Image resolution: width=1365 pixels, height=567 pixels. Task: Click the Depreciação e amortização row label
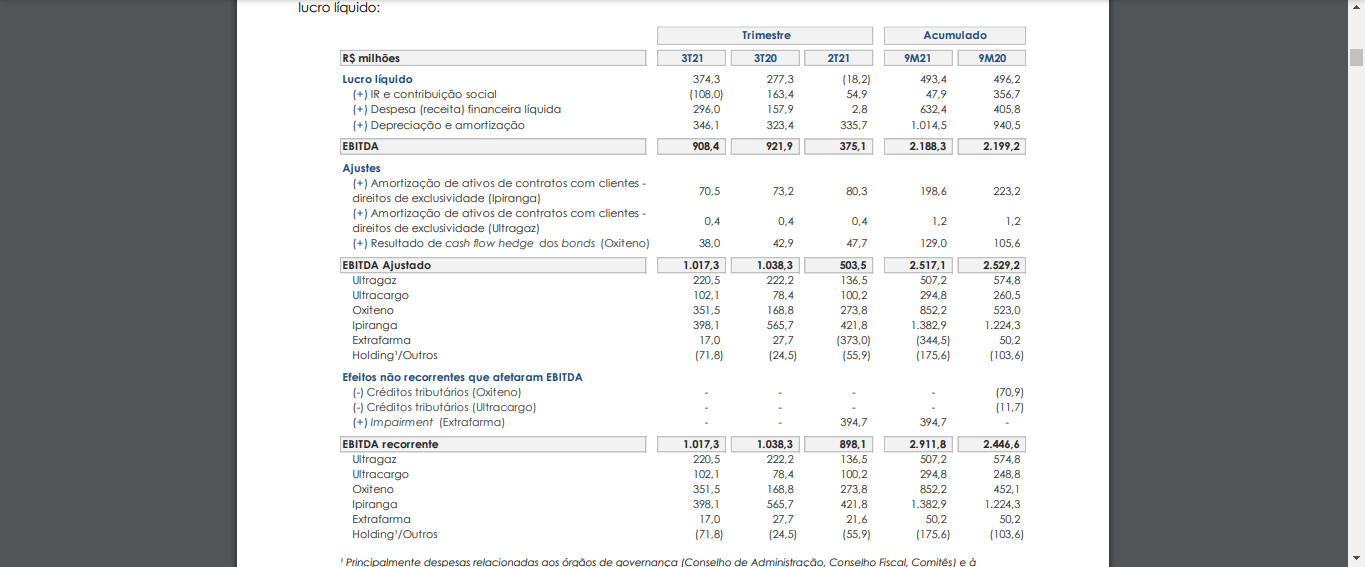438,125
